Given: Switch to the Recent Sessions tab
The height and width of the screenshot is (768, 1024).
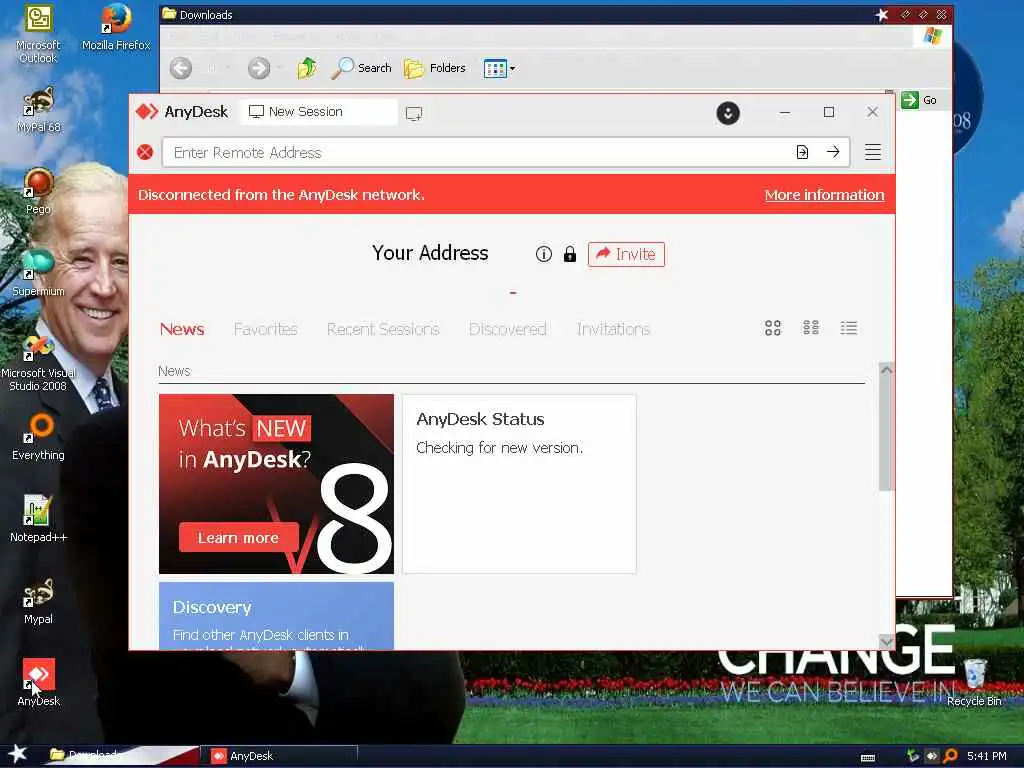Looking at the screenshot, I should pos(383,329).
